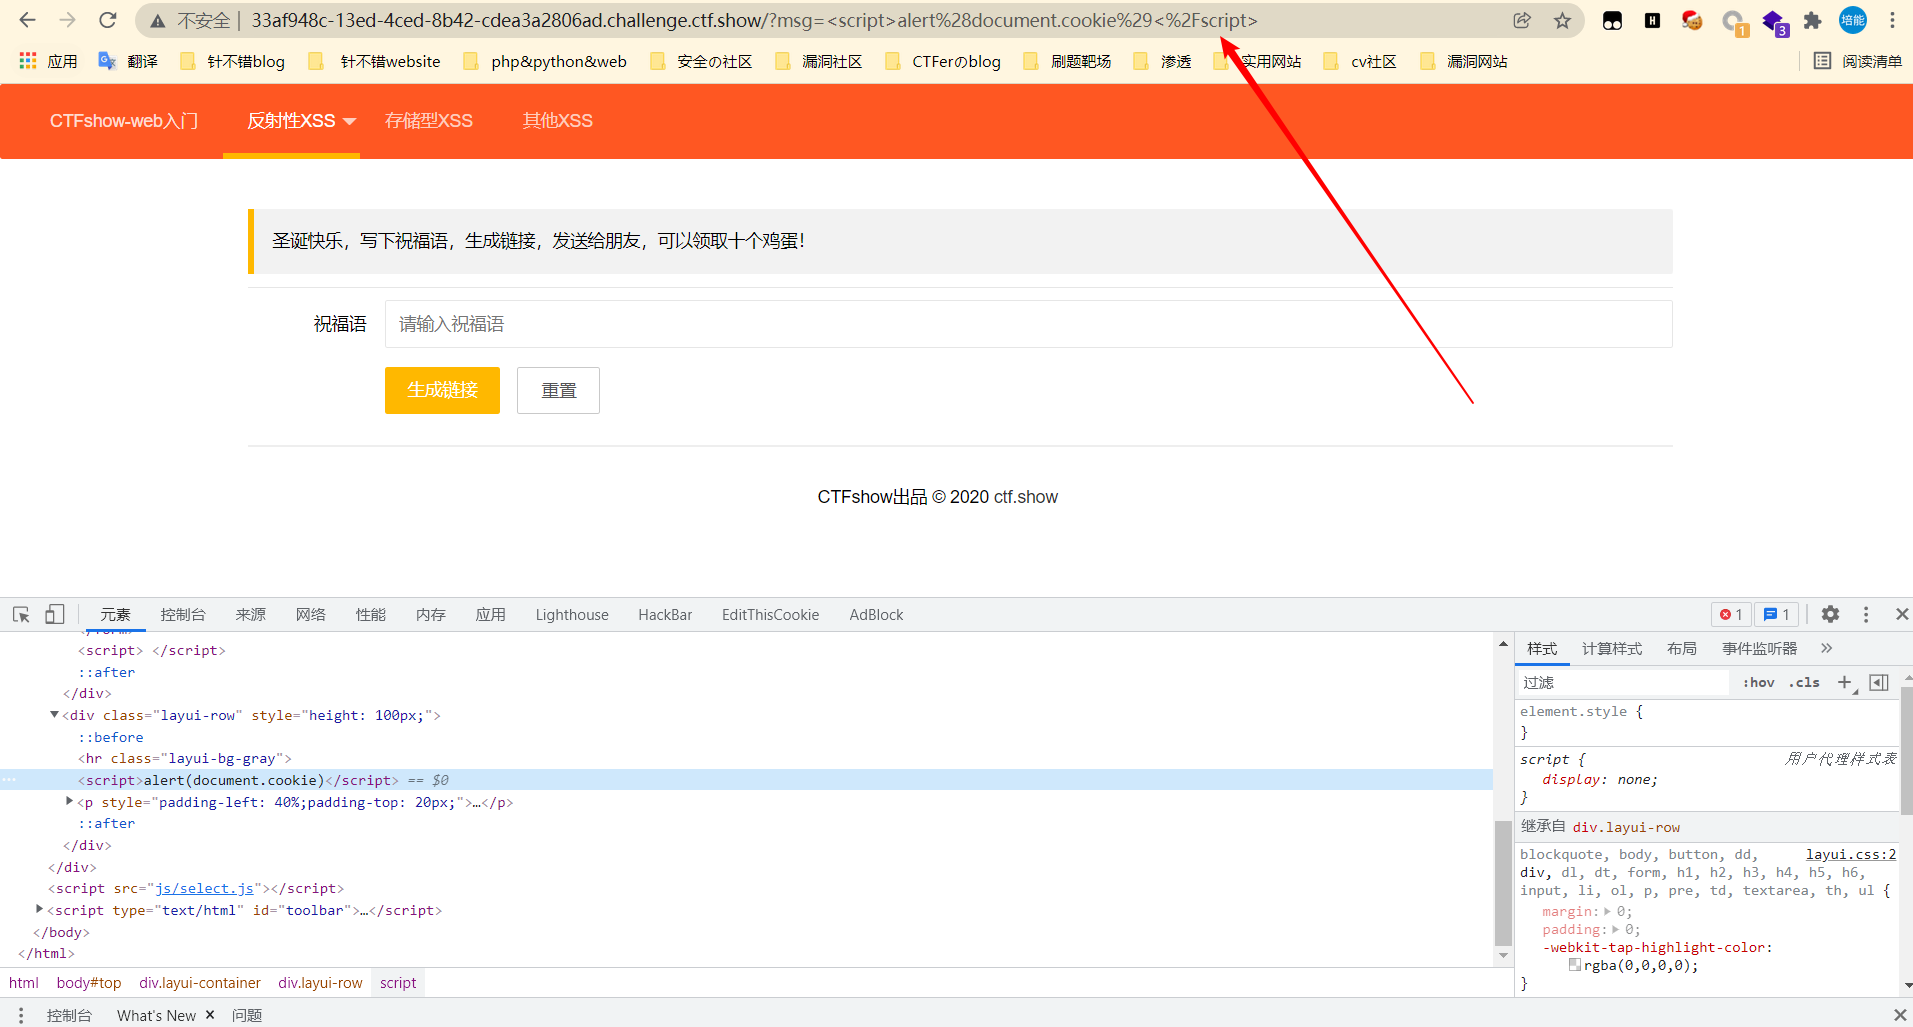Open the cv社区 bookmark folder
Image resolution: width=1913 pixels, height=1027 pixels.
[x=1360, y=61]
